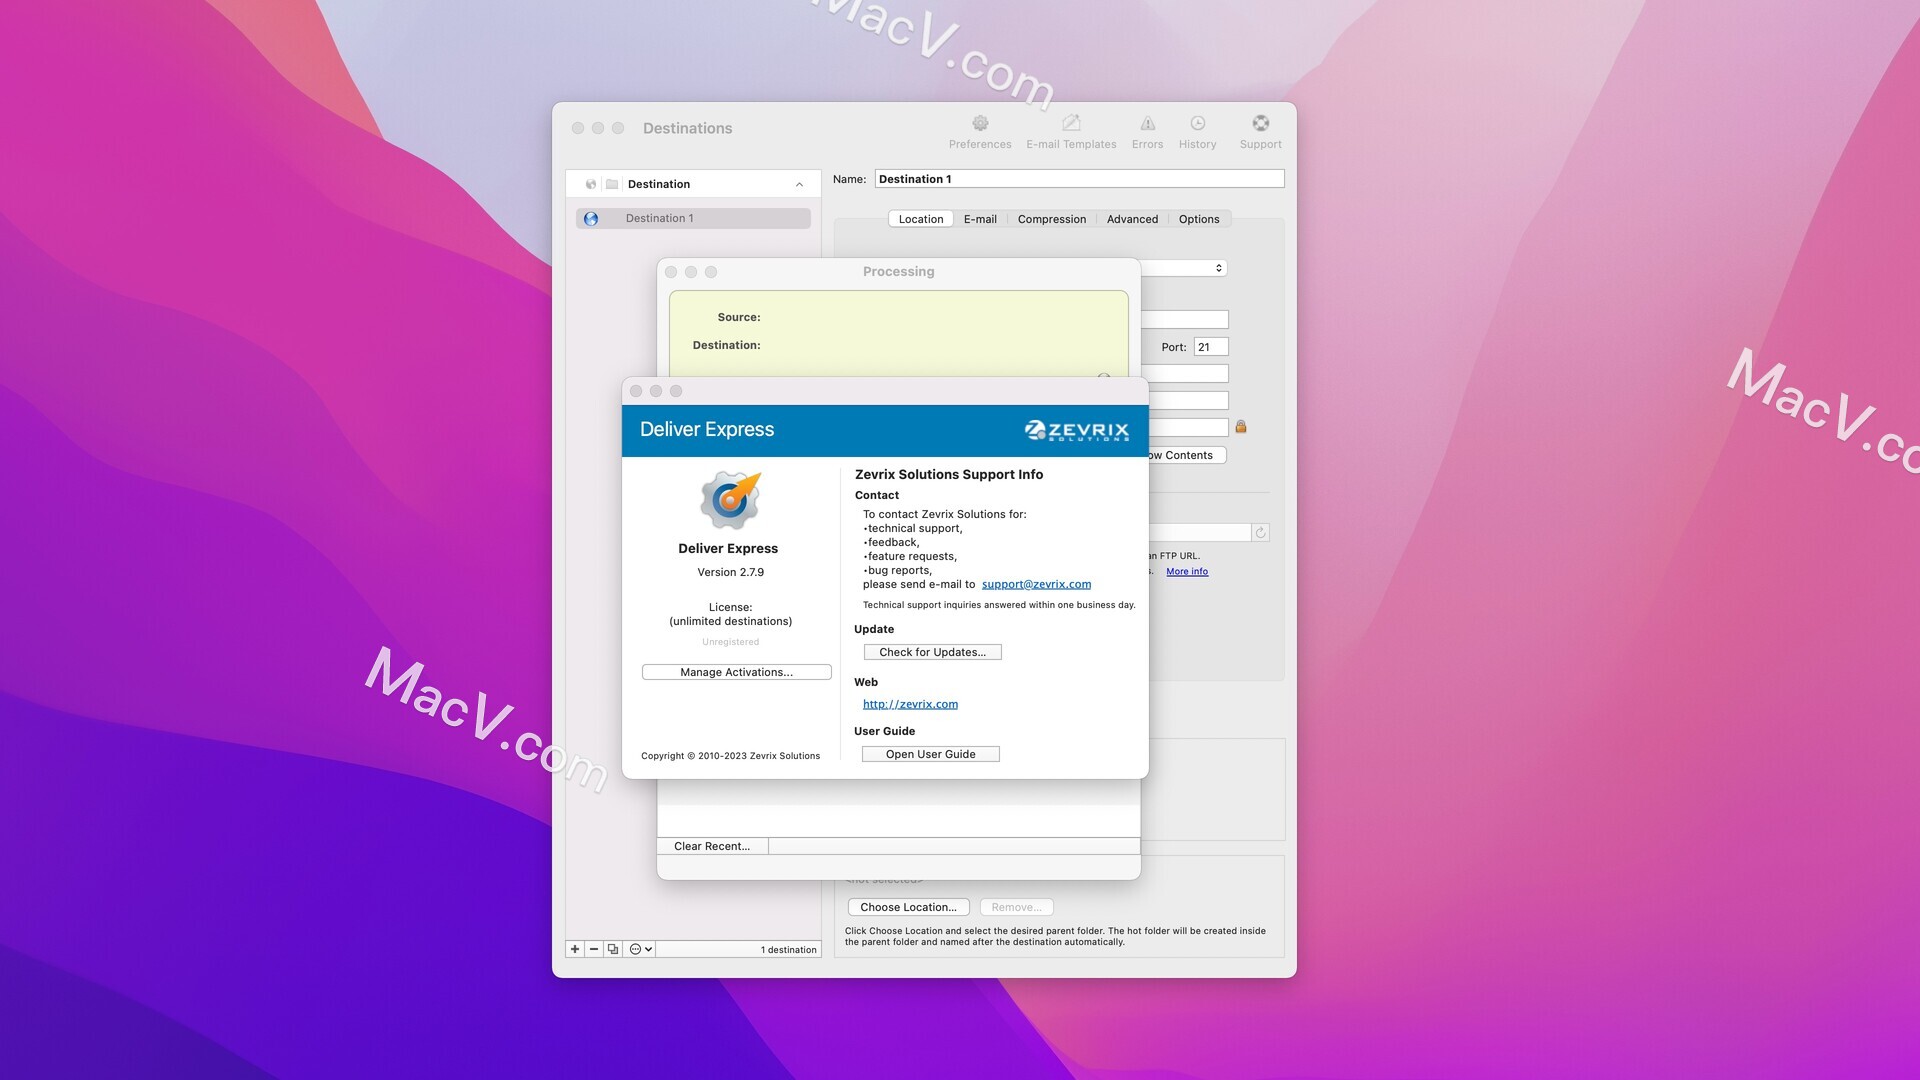Collapse the Destination list header chevron
This screenshot has height=1080, width=1920.
(x=799, y=184)
